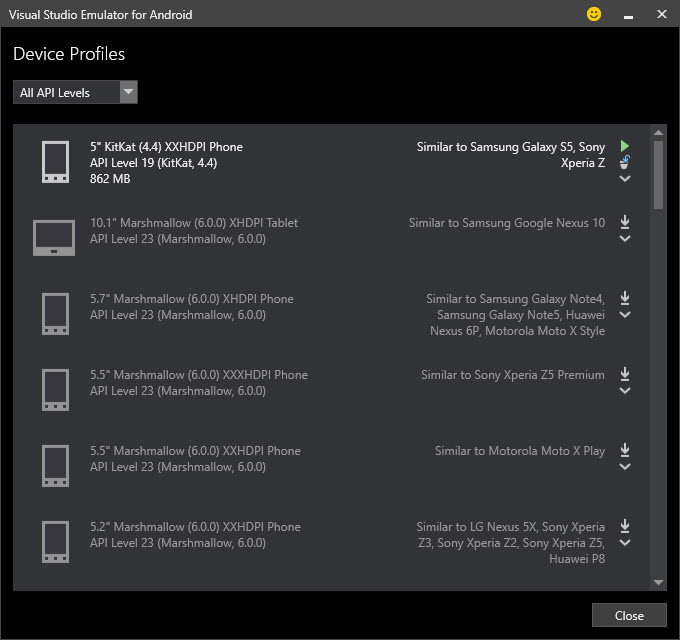Minimize the Visual Studio Emulator window
The width and height of the screenshot is (680, 640).
[628, 15]
